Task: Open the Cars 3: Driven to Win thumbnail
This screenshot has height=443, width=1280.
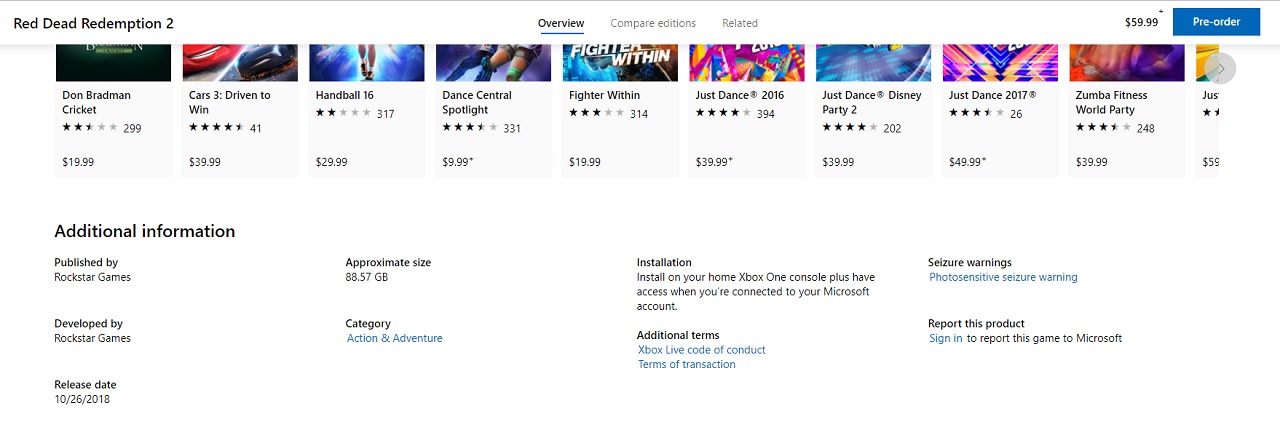Action: point(240,63)
